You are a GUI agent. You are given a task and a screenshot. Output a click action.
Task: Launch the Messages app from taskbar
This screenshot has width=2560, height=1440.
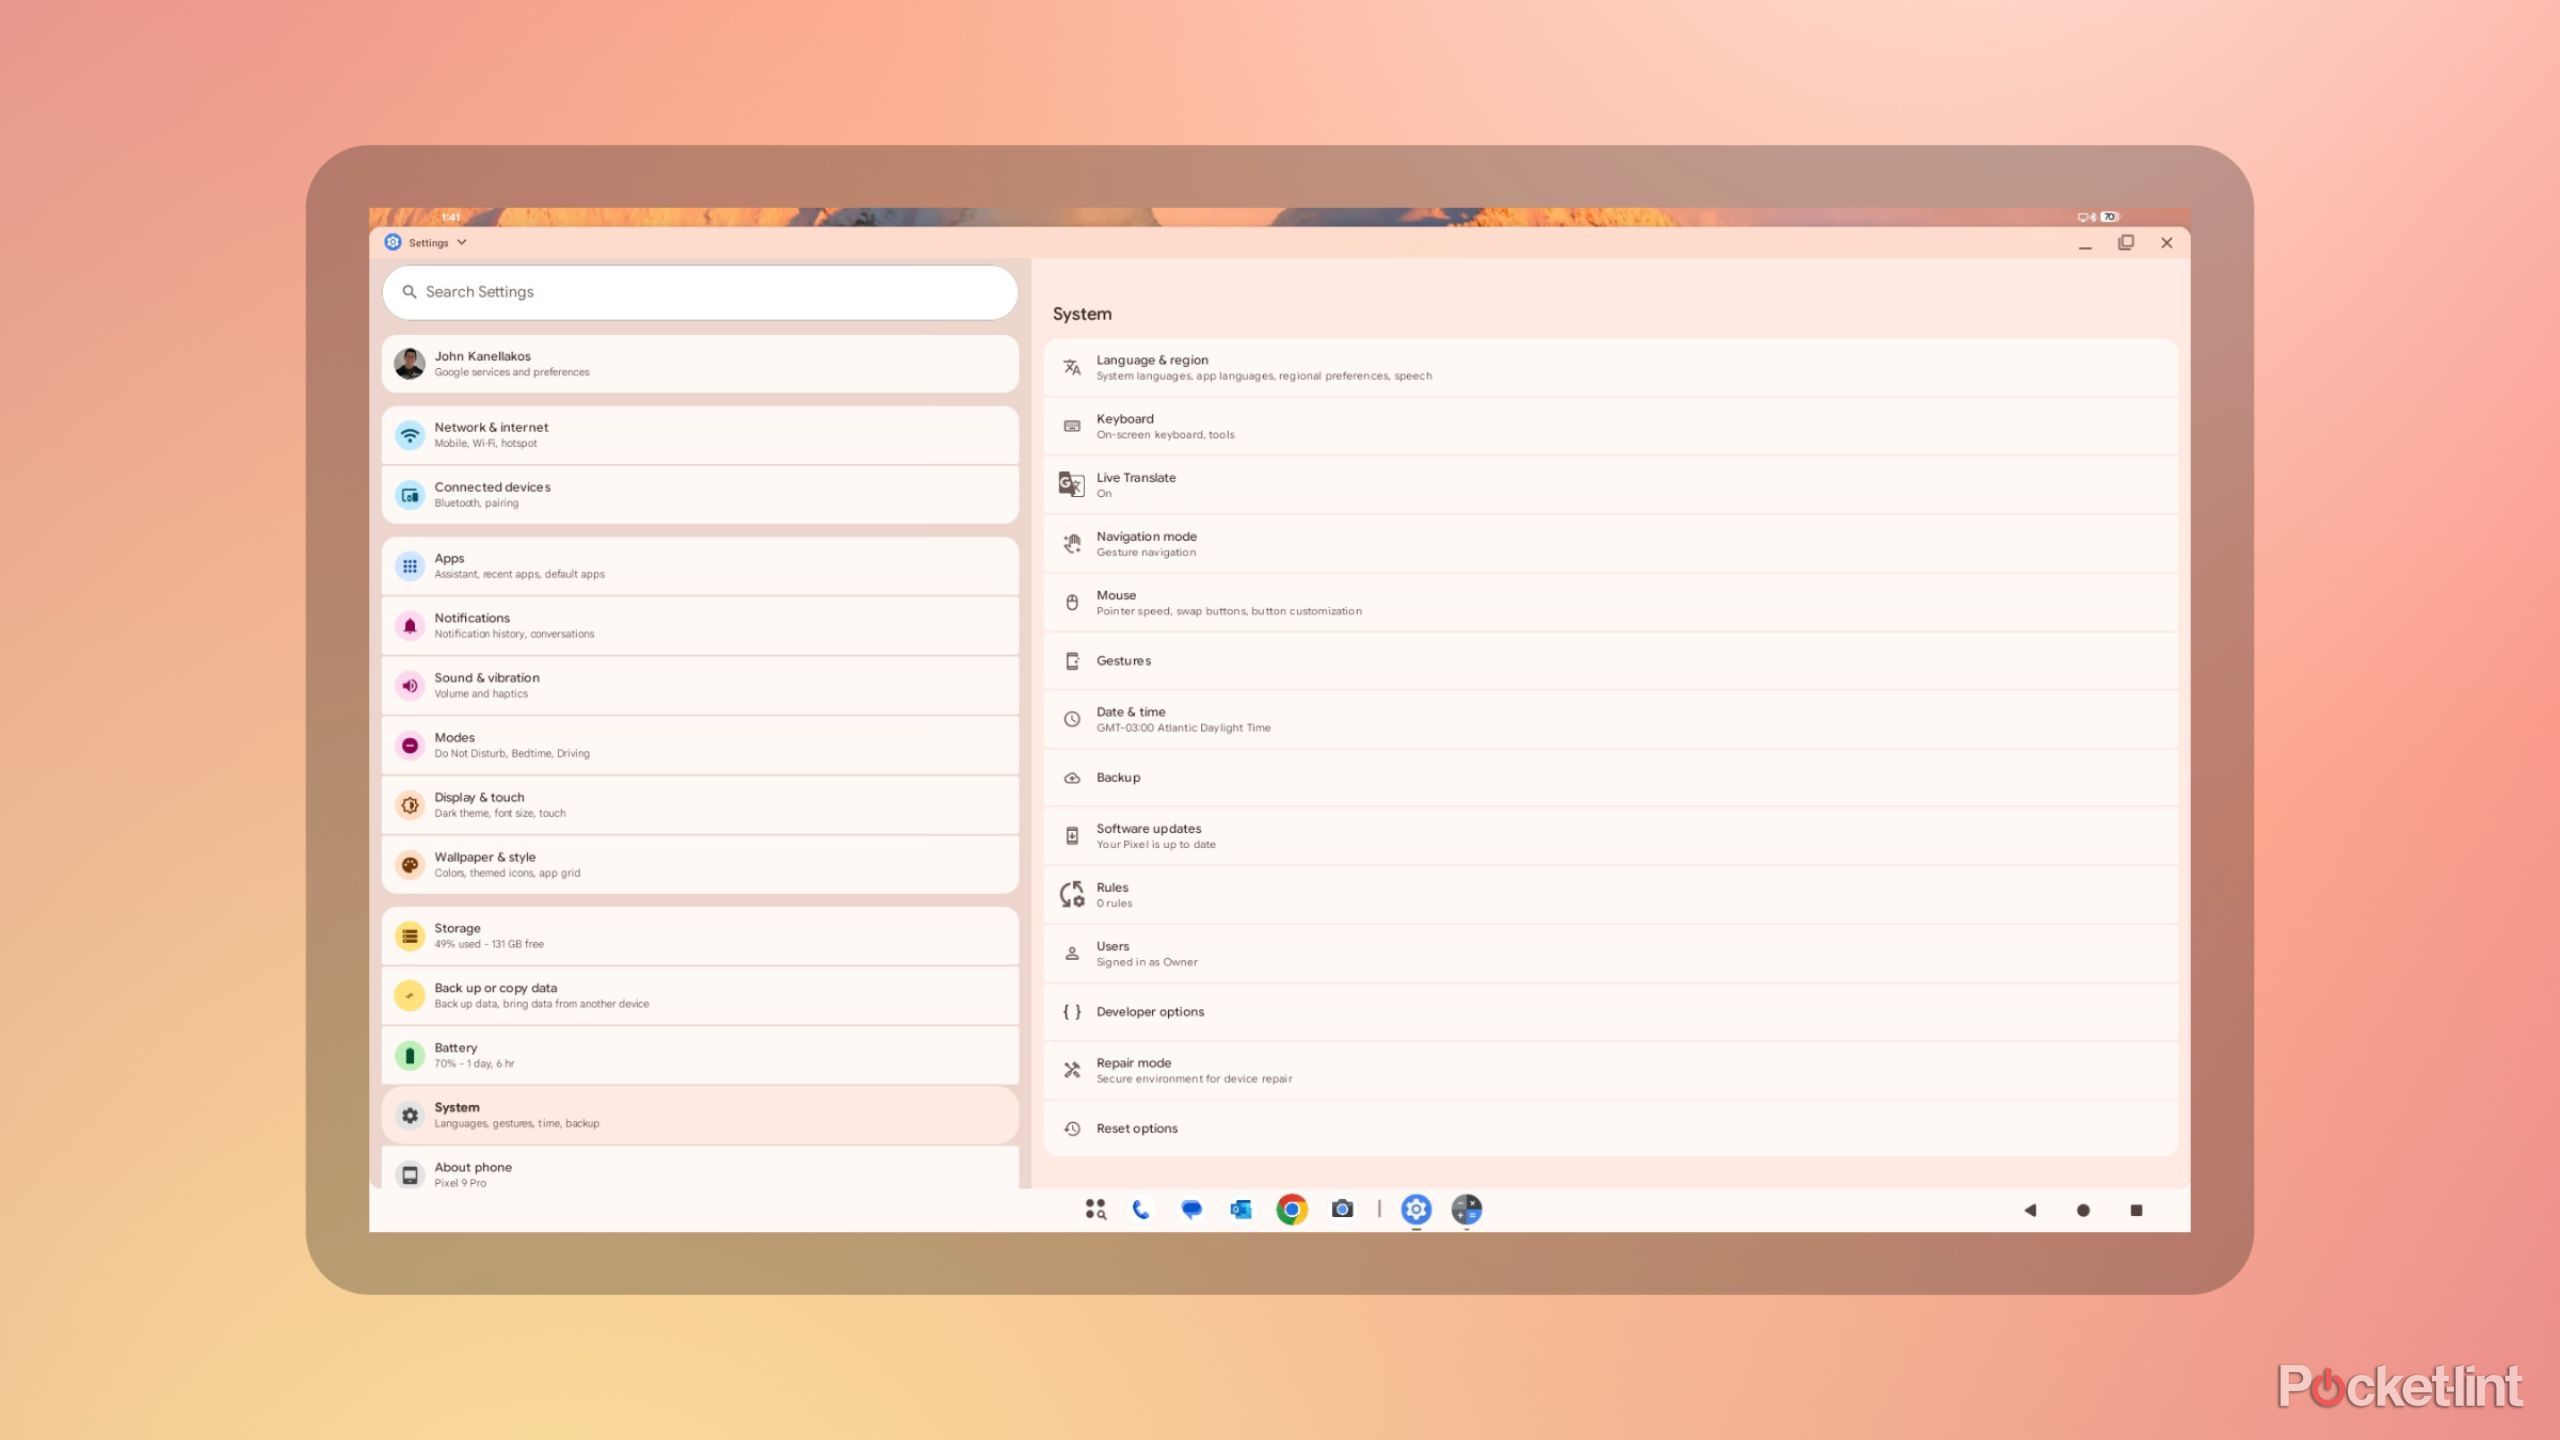click(1191, 1210)
